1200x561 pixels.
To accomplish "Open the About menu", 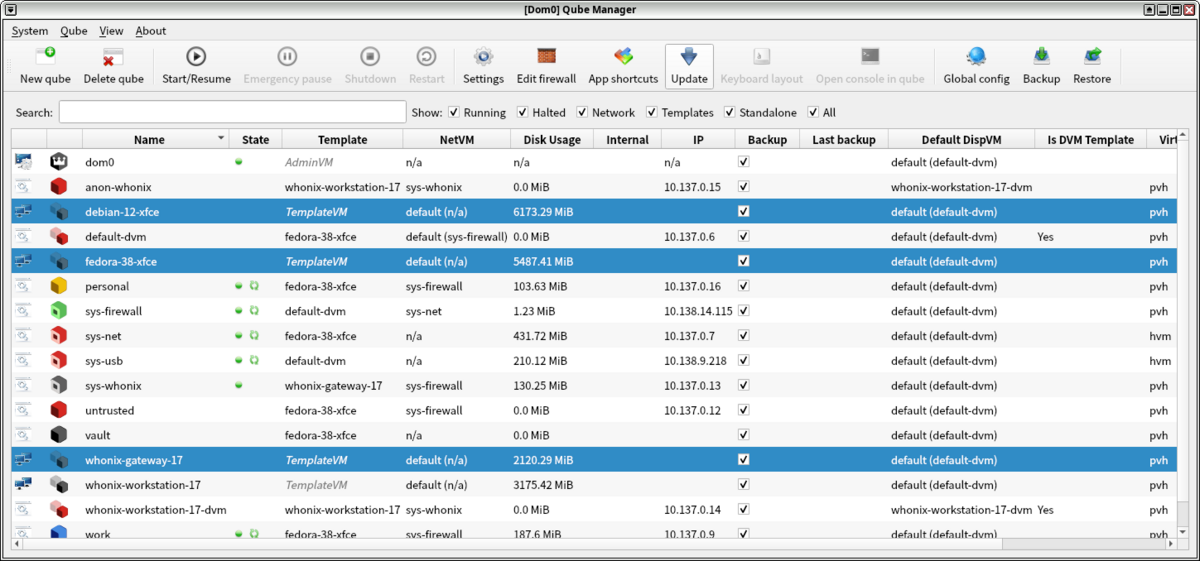I will click(x=151, y=31).
